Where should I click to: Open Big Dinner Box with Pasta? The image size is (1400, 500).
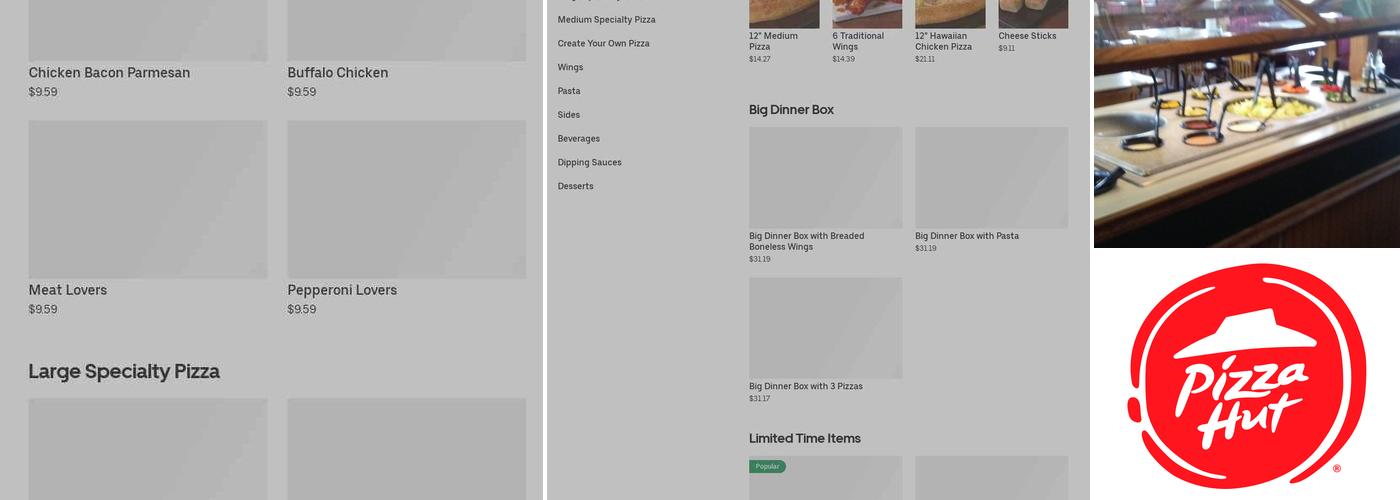[967, 236]
